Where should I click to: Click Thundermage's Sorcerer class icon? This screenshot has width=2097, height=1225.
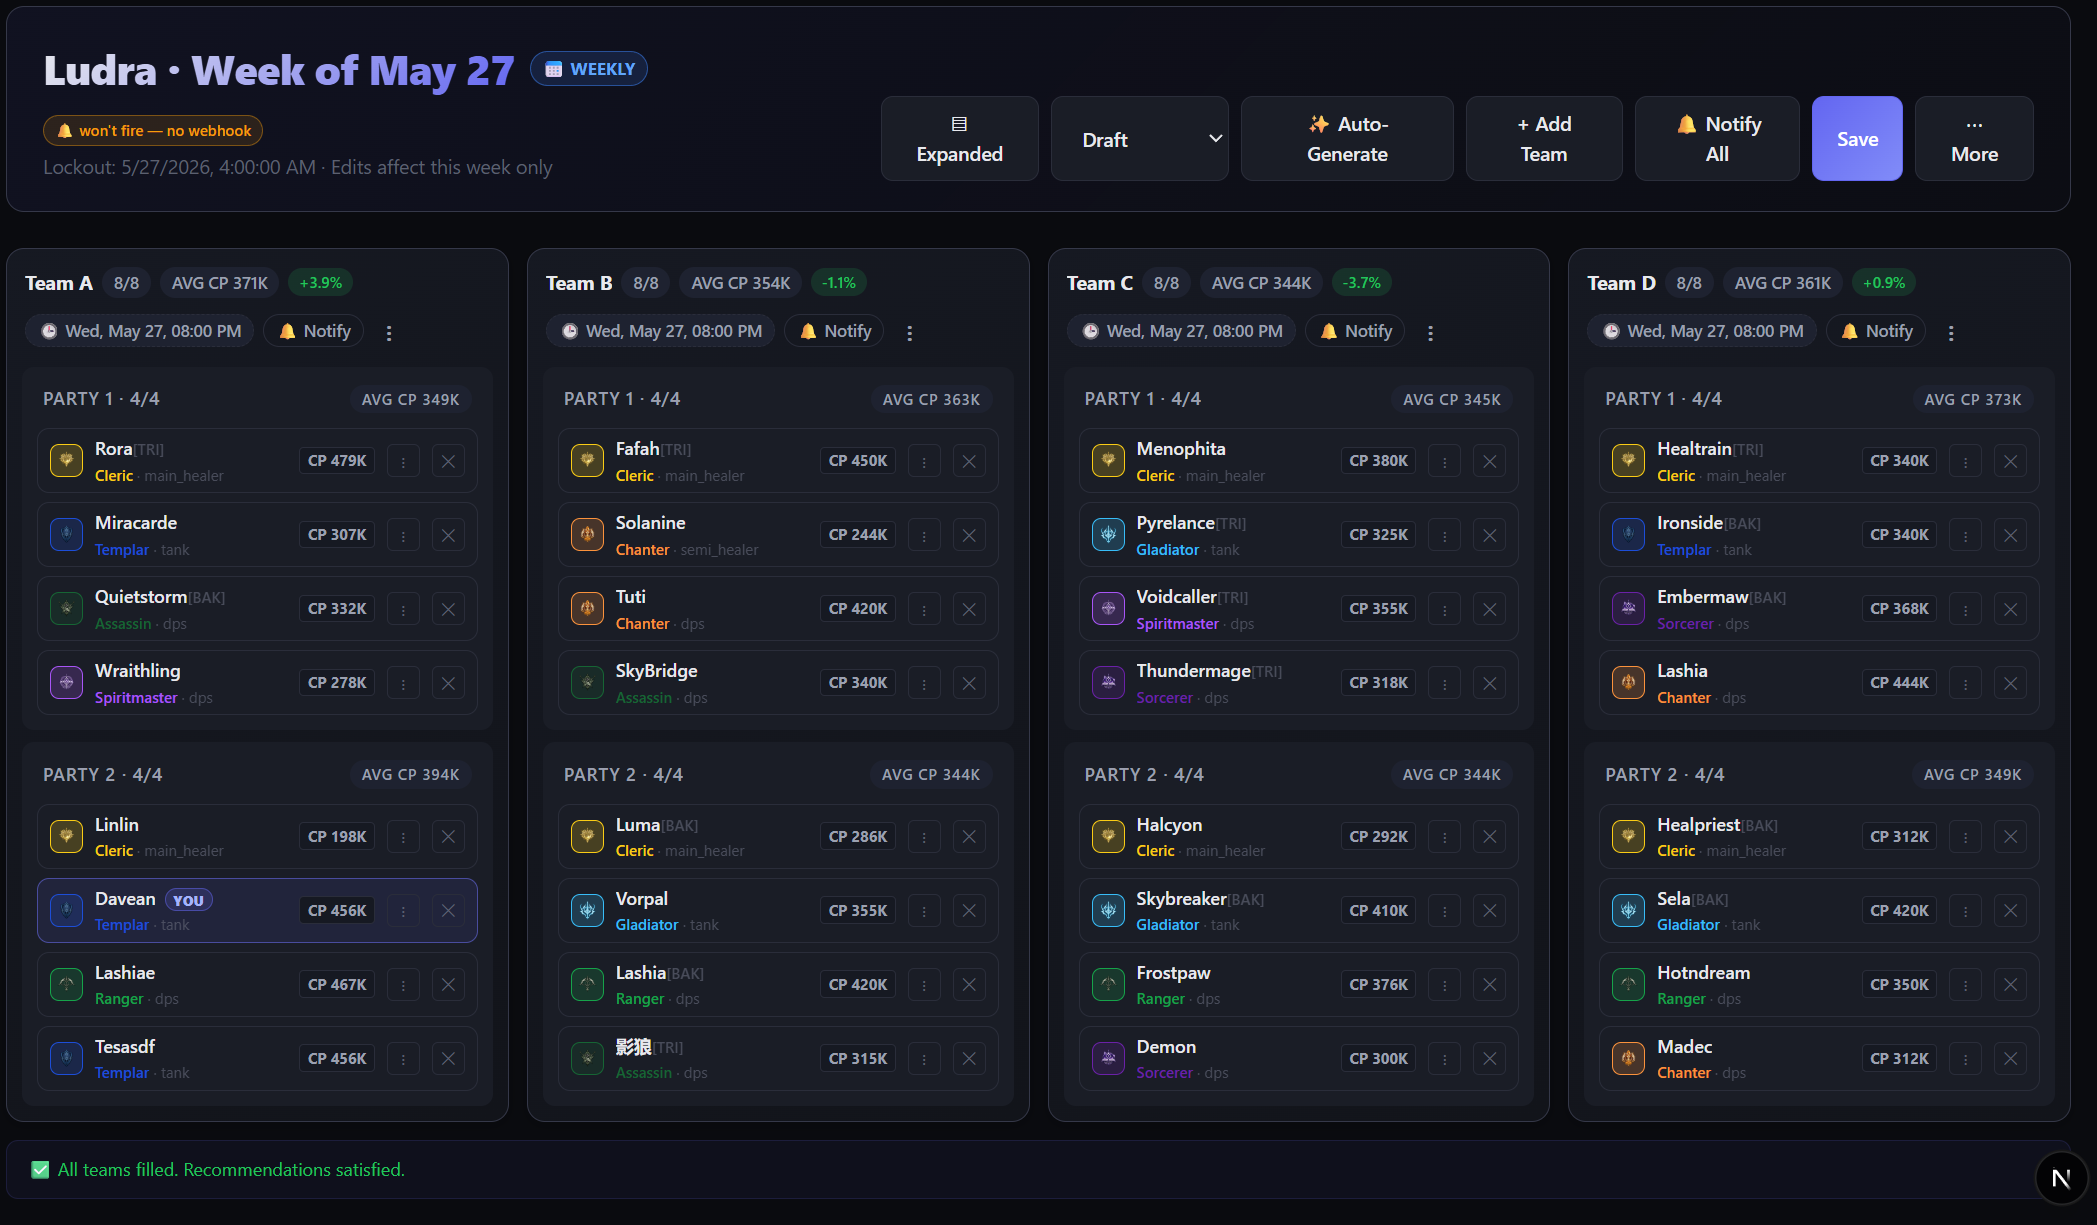tap(1108, 683)
